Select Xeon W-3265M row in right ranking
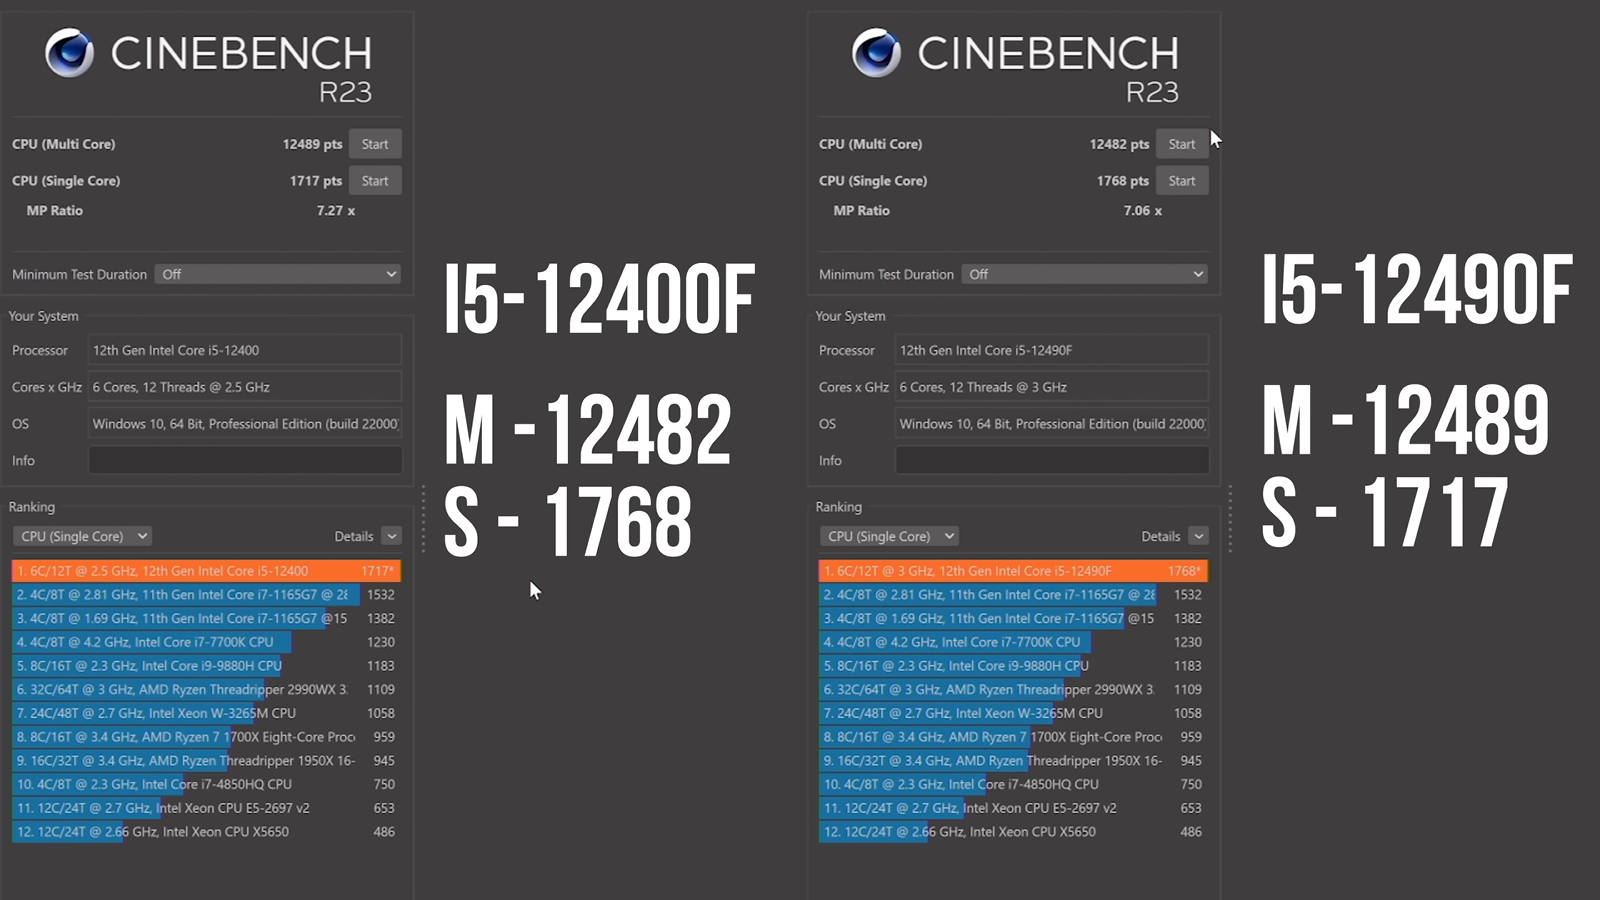 pos(1013,713)
